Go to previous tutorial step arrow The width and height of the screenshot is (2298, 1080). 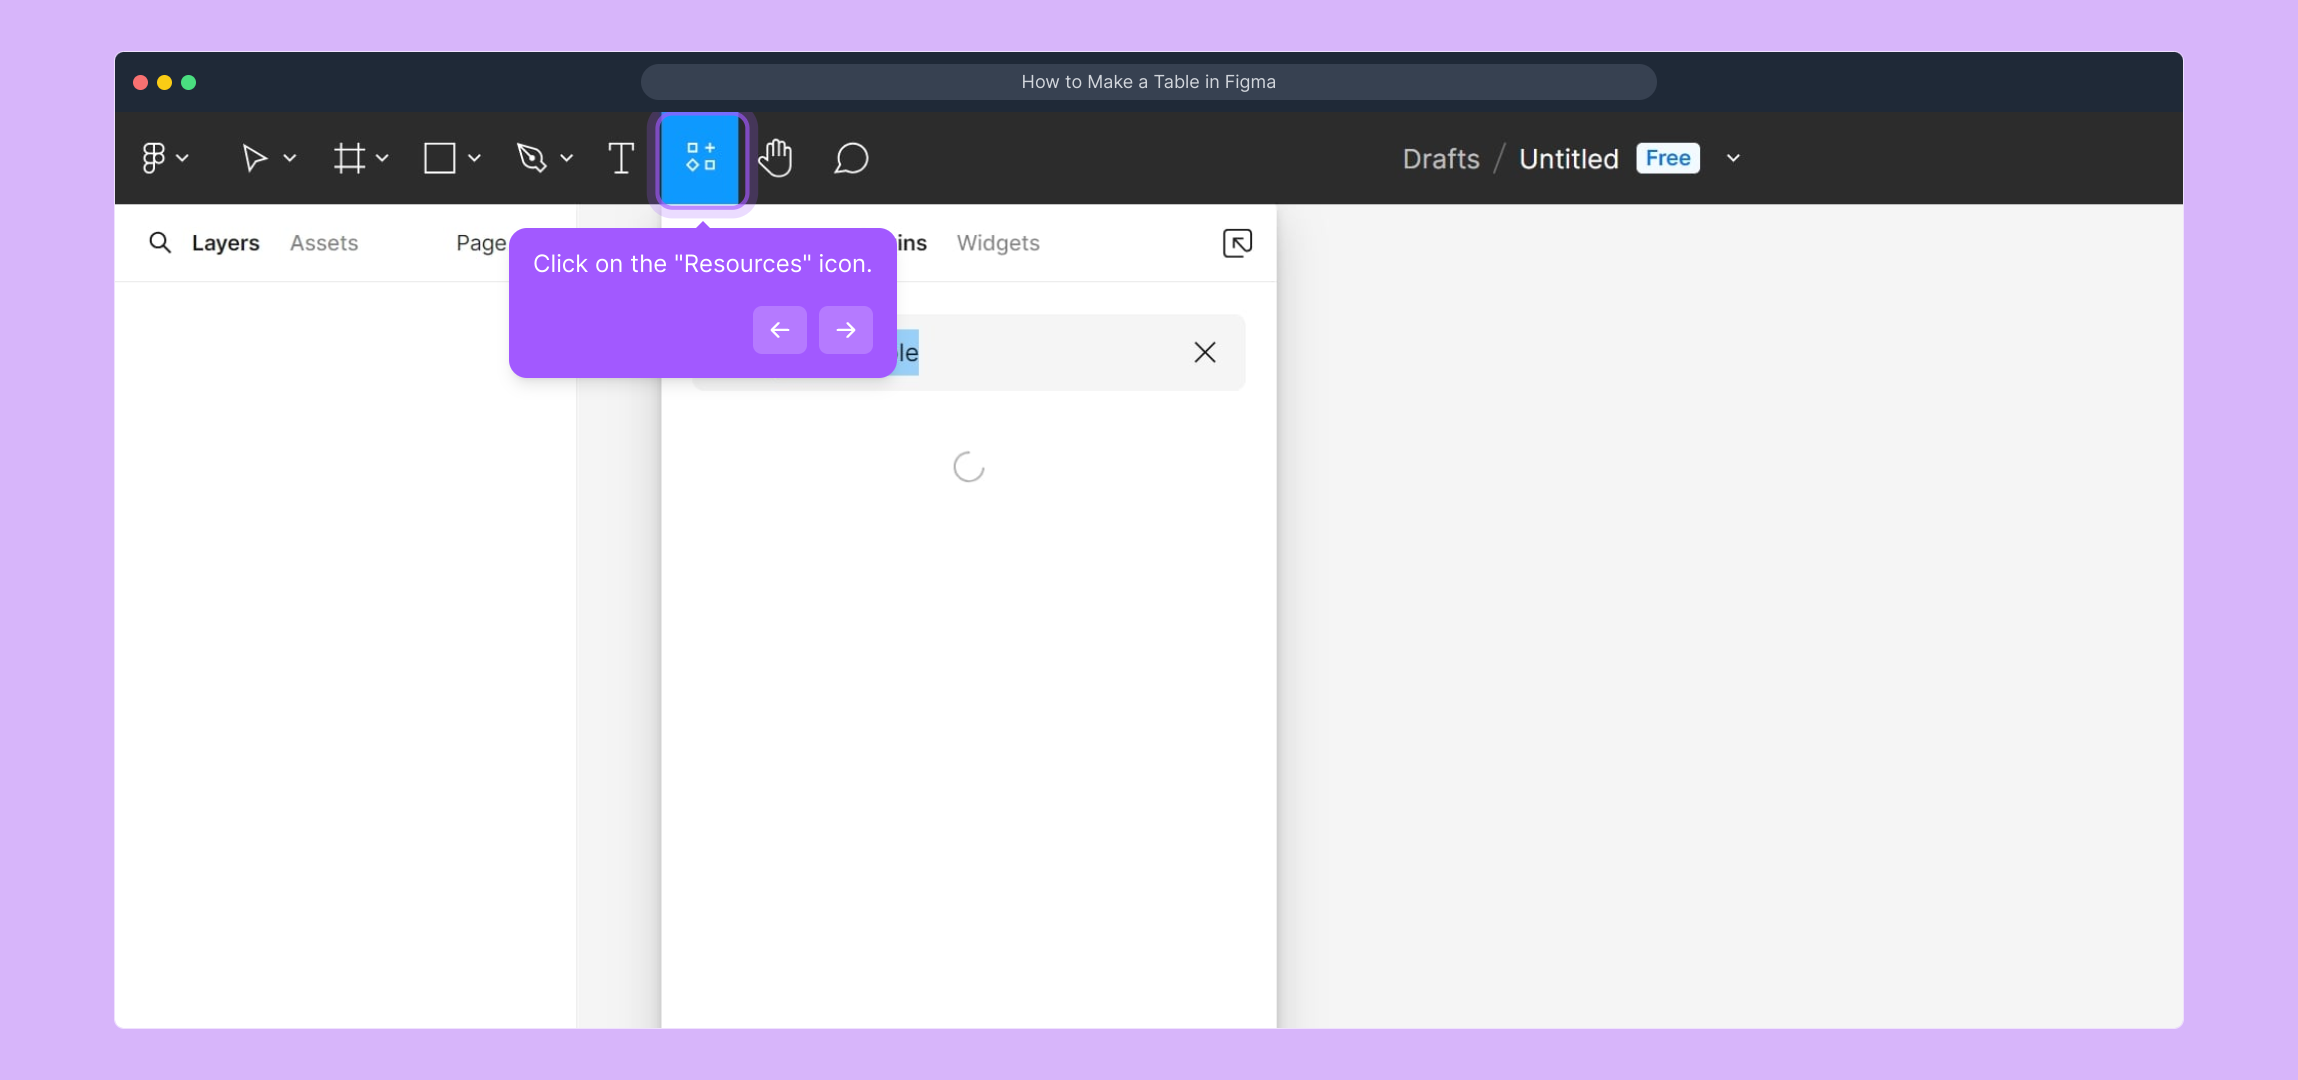click(x=779, y=330)
